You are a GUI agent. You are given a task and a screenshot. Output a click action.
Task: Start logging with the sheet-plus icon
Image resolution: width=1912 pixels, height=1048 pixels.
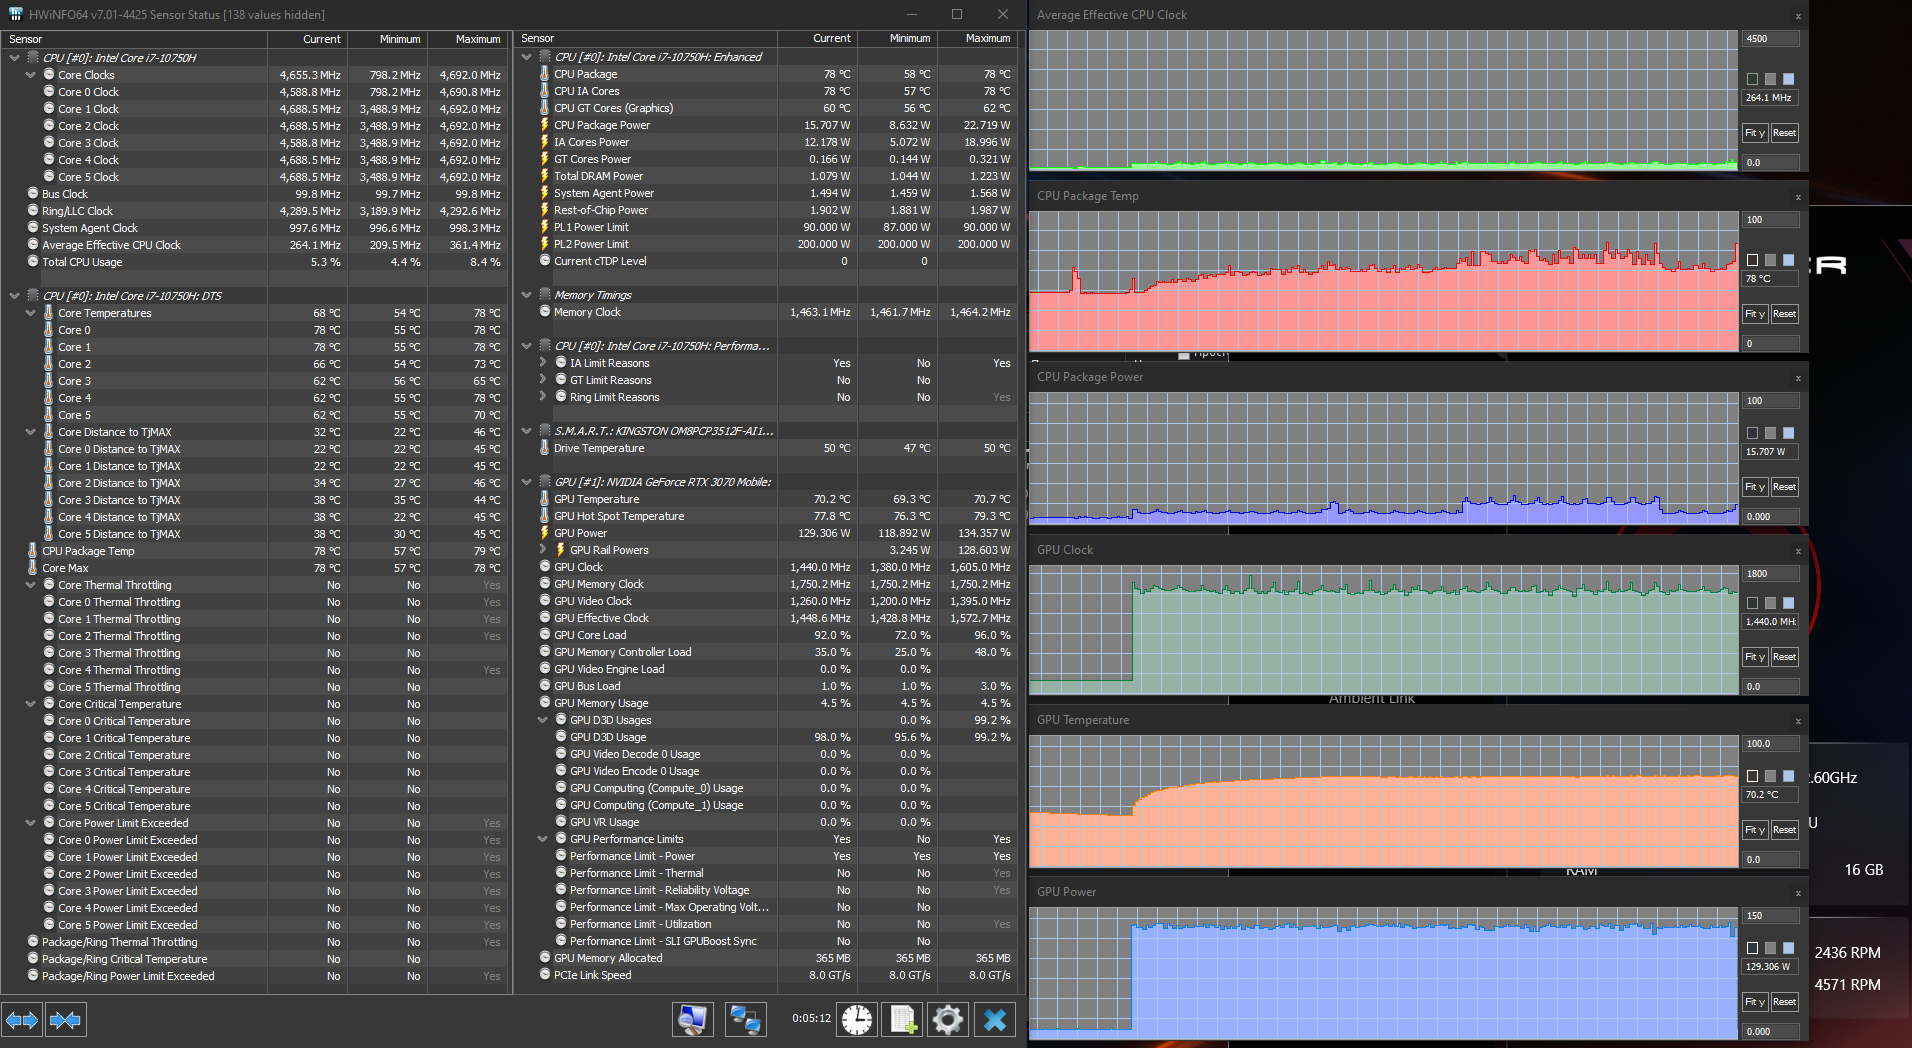(903, 1020)
